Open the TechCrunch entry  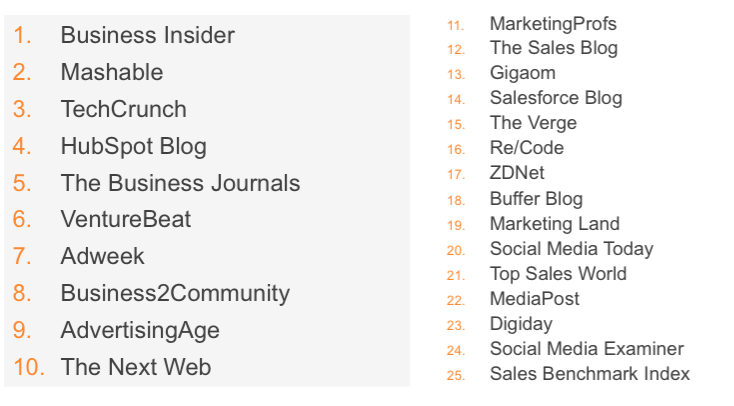[x=124, y=109]
